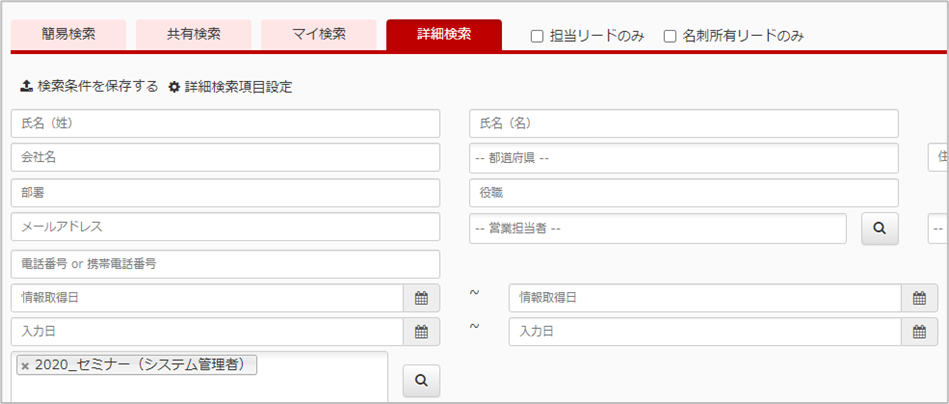Switch to the 共有検索 tab

point(194,34)
